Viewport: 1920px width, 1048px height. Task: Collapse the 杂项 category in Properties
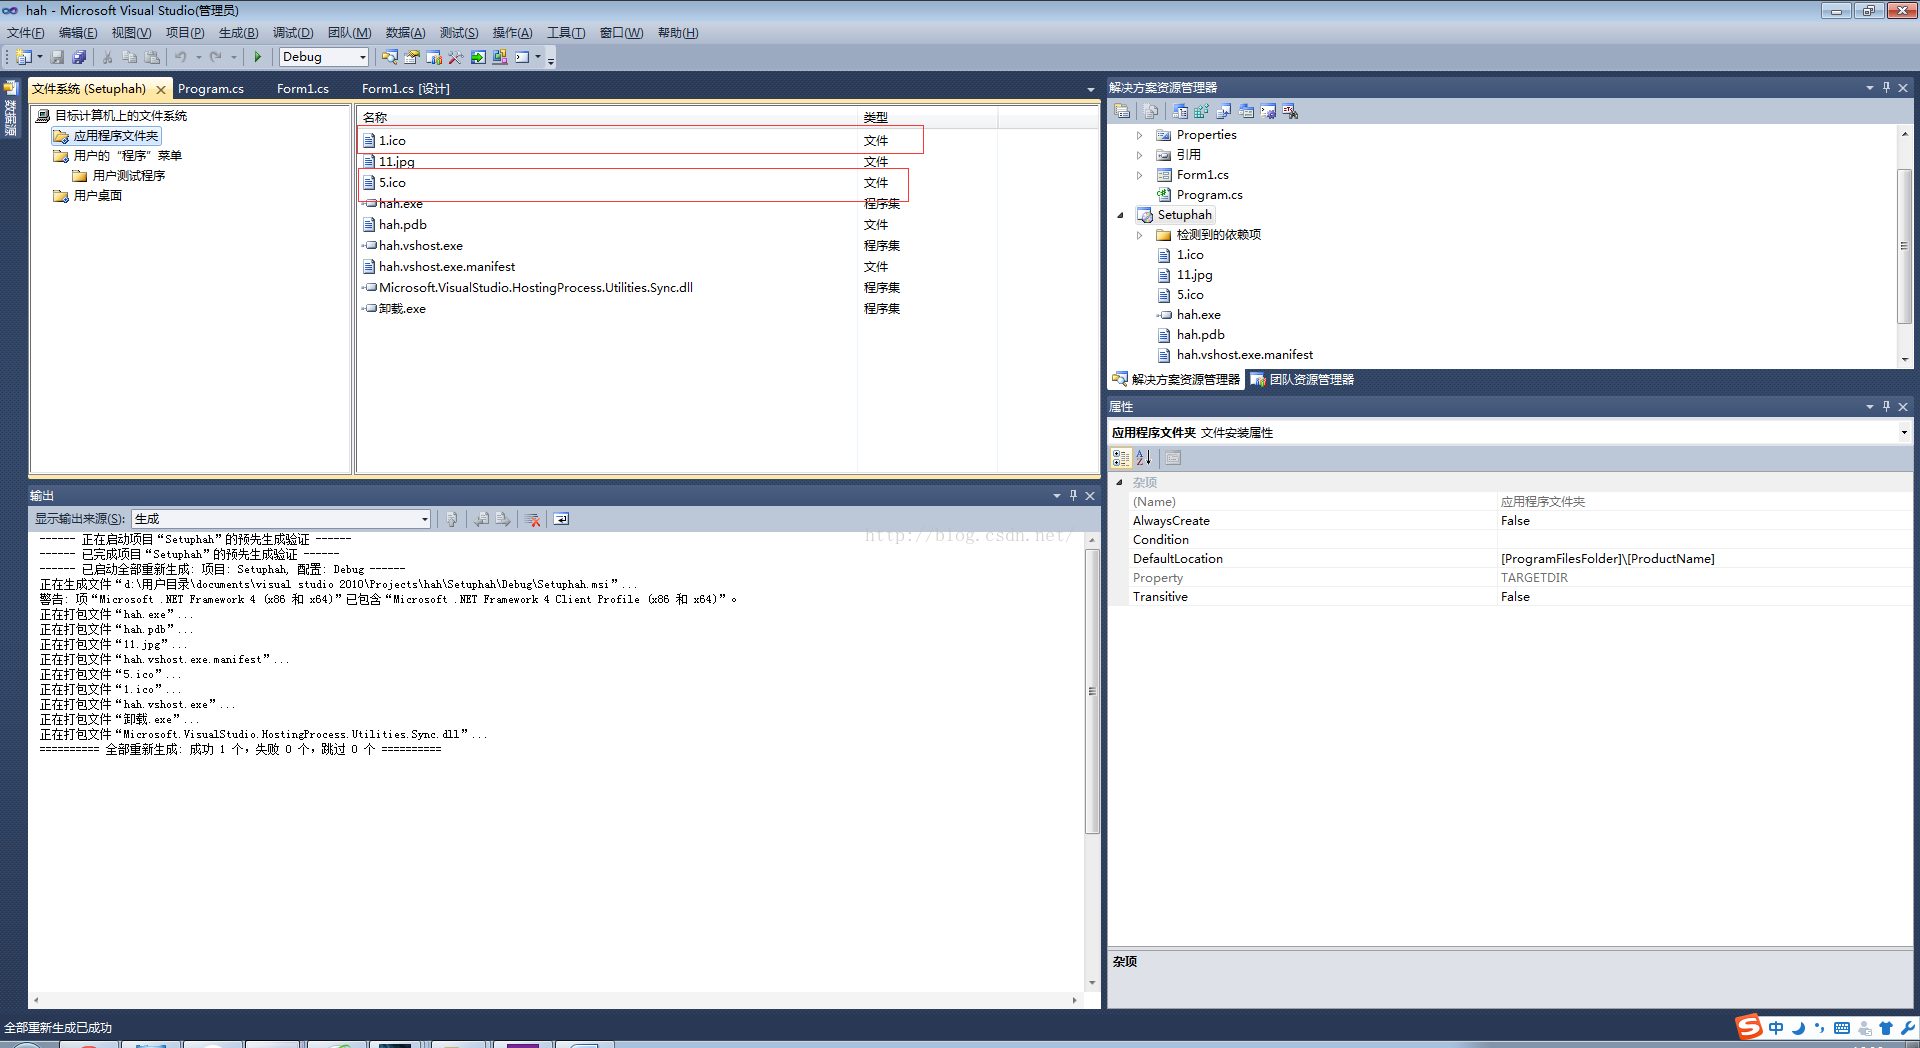click(1119, 482)
